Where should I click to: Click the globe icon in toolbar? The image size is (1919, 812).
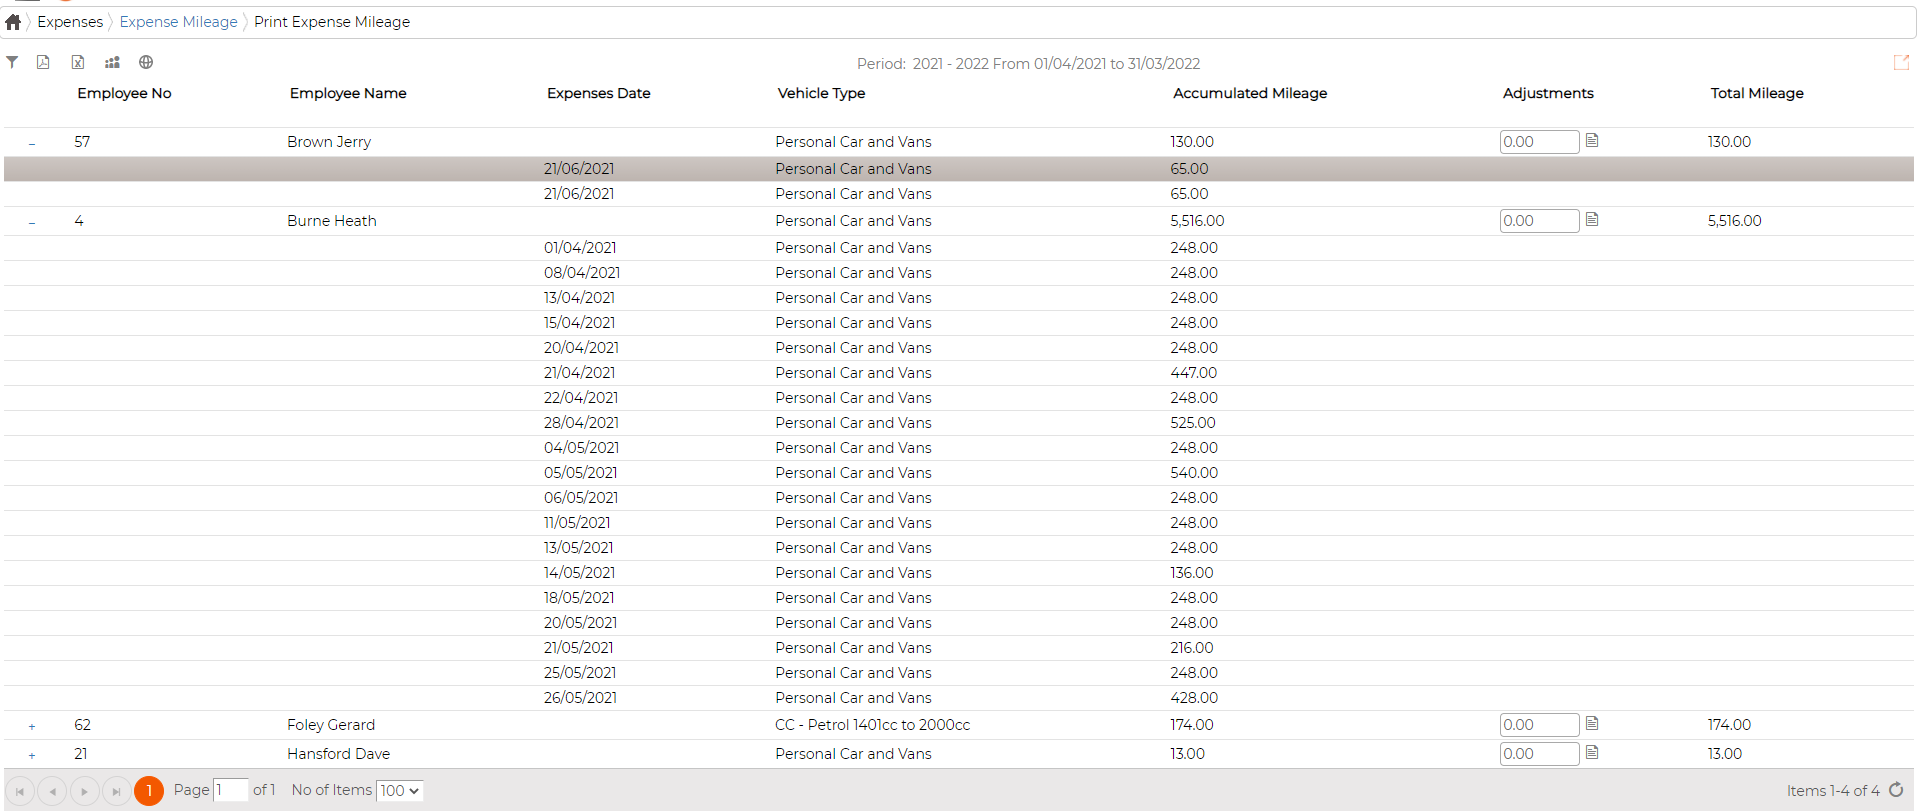pyautogui.click(x=146, y=62)
